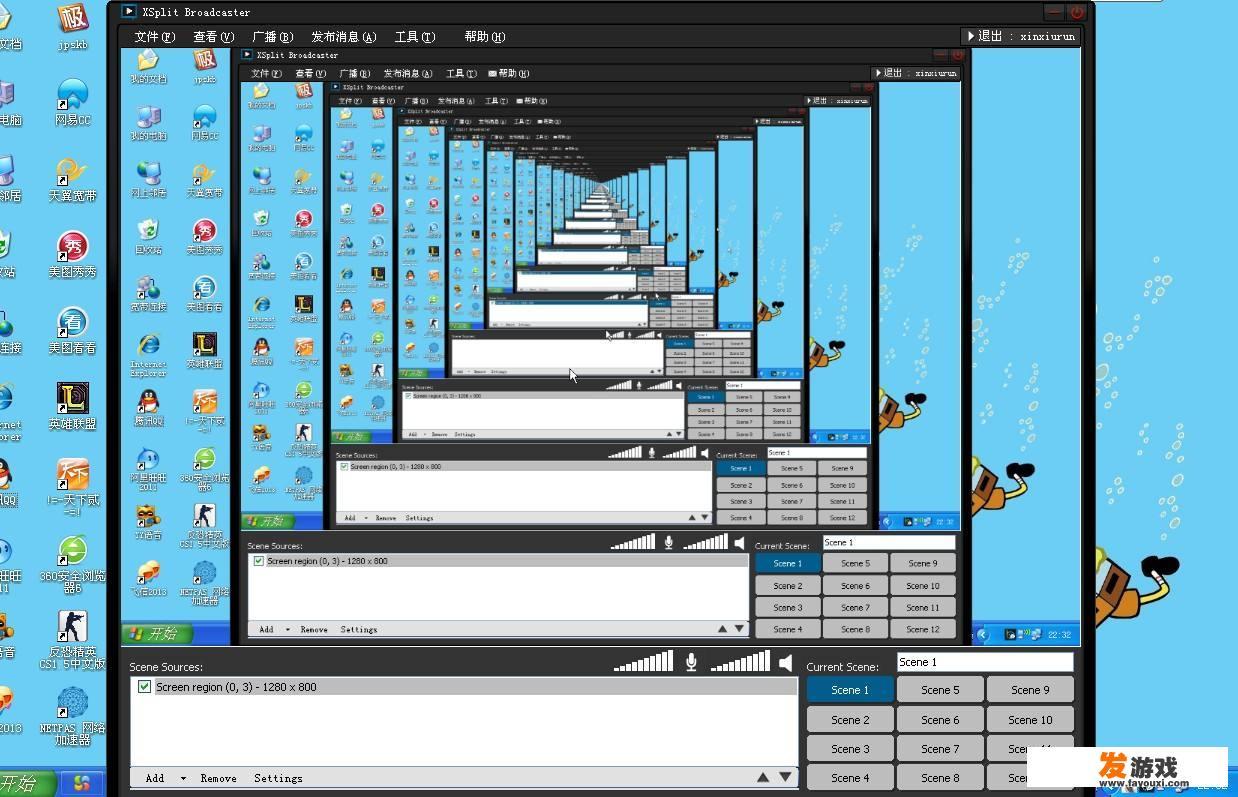The width and height of the screenshot is (1238, 797).
Task: Switch to Scene 5 in the main scene grid
Action: [940, 690]
